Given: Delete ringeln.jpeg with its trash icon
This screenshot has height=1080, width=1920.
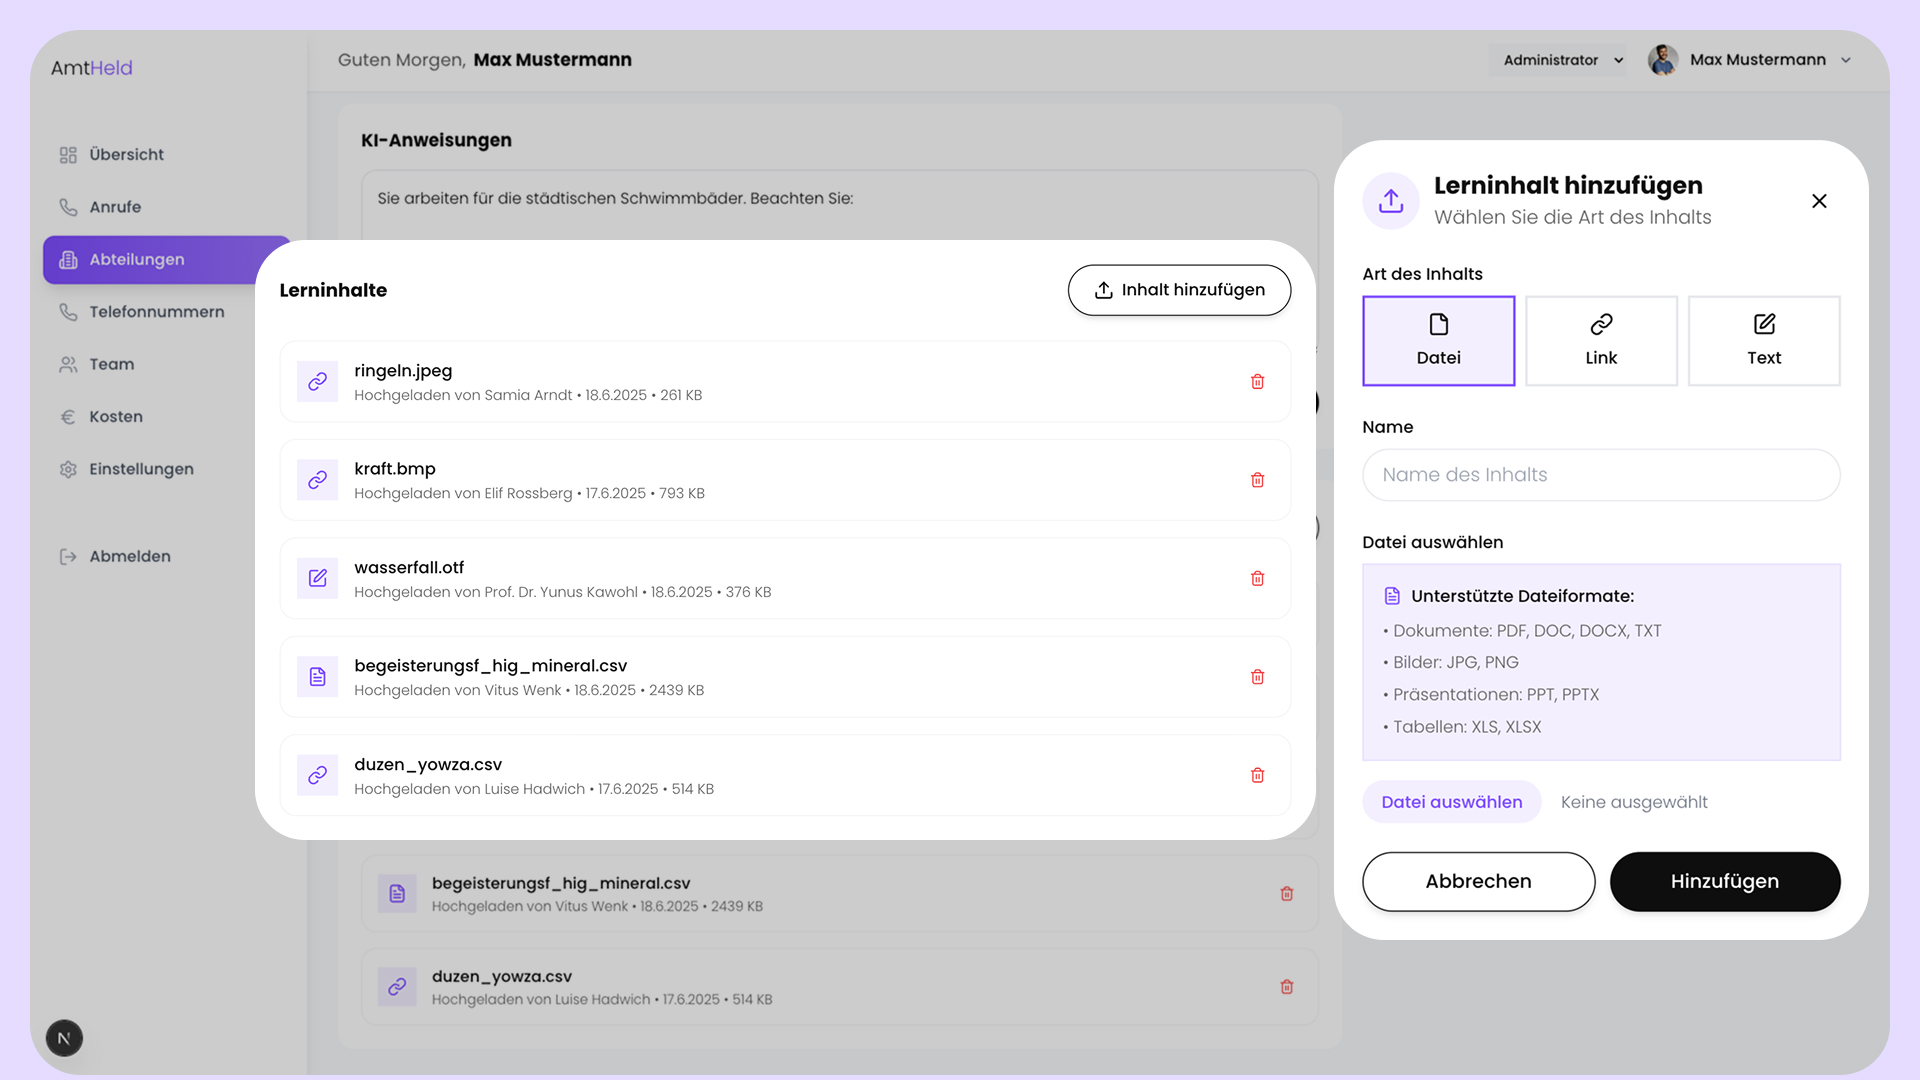Looking at the screenshot, I should click(1257, 382).
